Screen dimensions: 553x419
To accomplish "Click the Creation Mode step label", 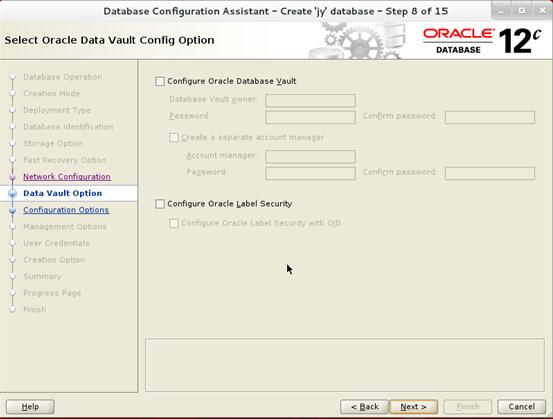I will pos(51,93).
